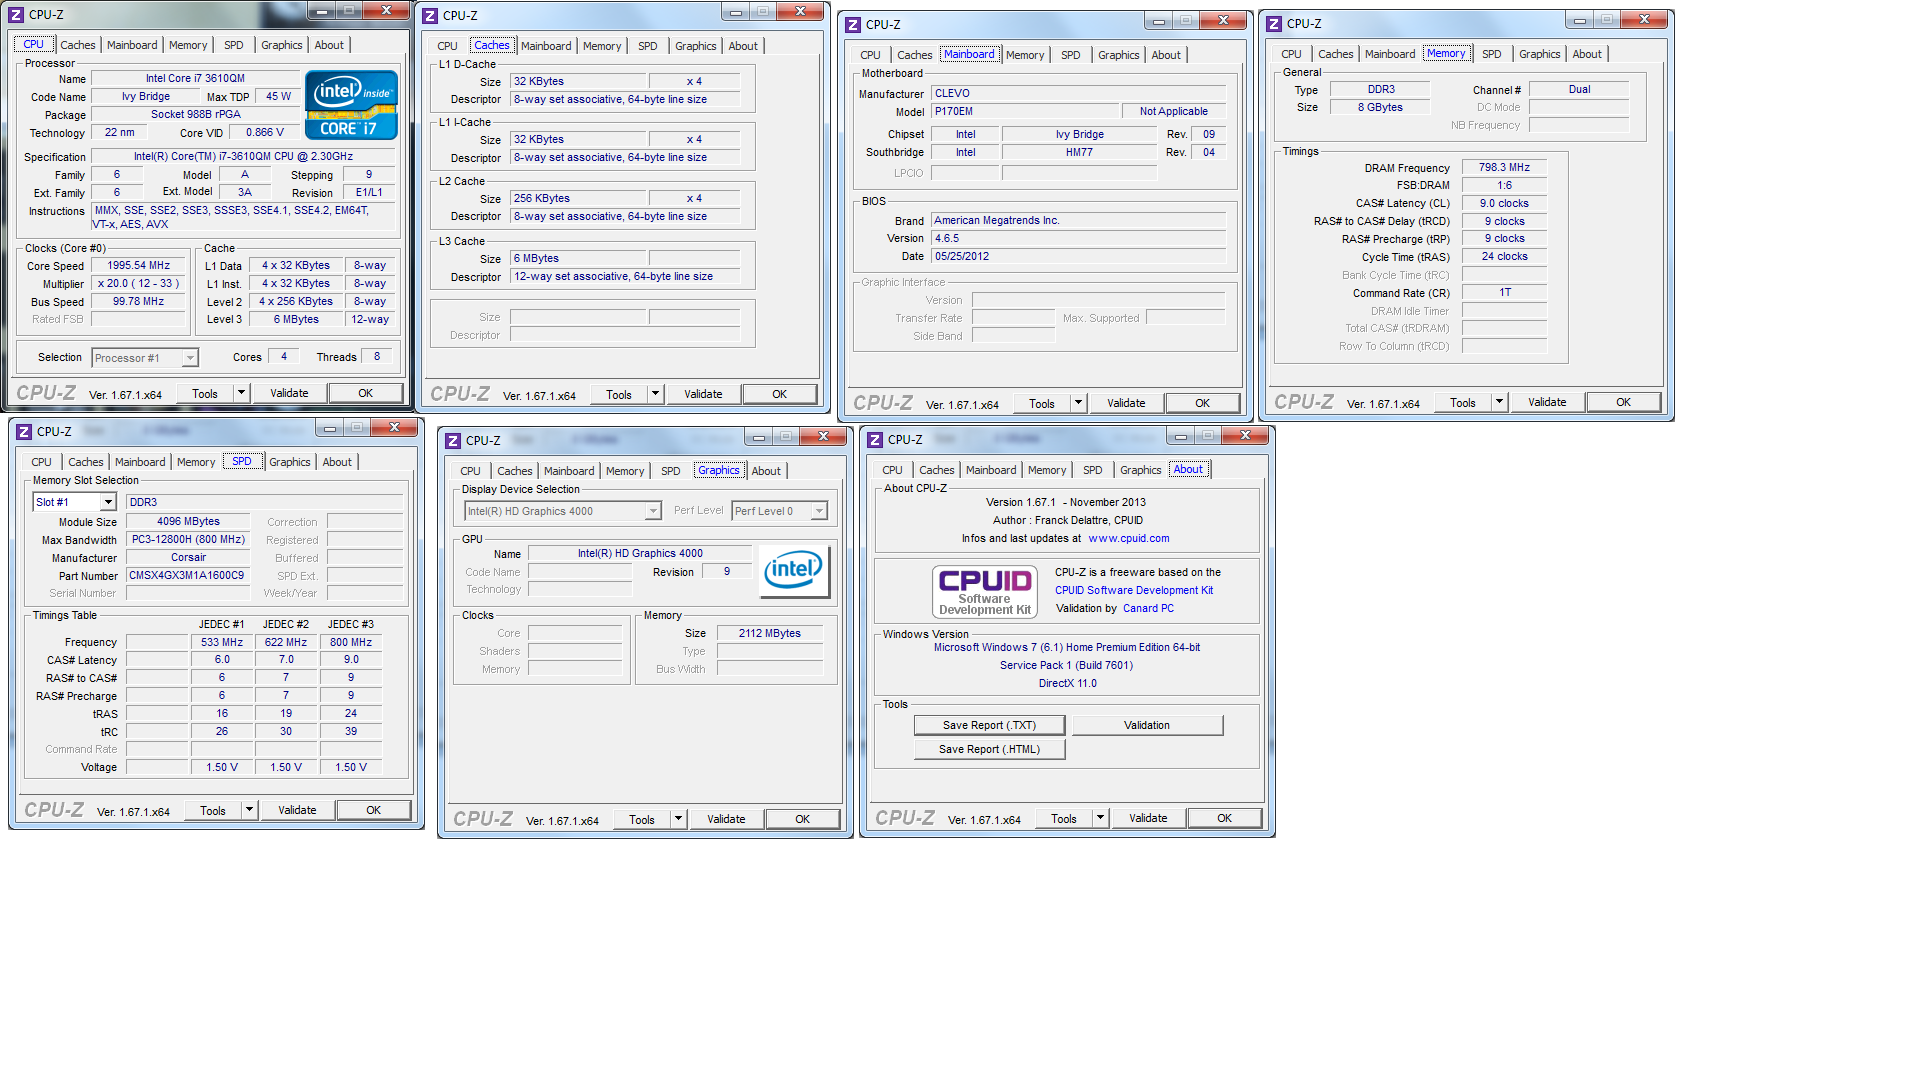This screenshot has height=1080, width=1920.
Task: Click the CPU-Z title bar icon of the Memory window
Action: [x=1274, y=24]
